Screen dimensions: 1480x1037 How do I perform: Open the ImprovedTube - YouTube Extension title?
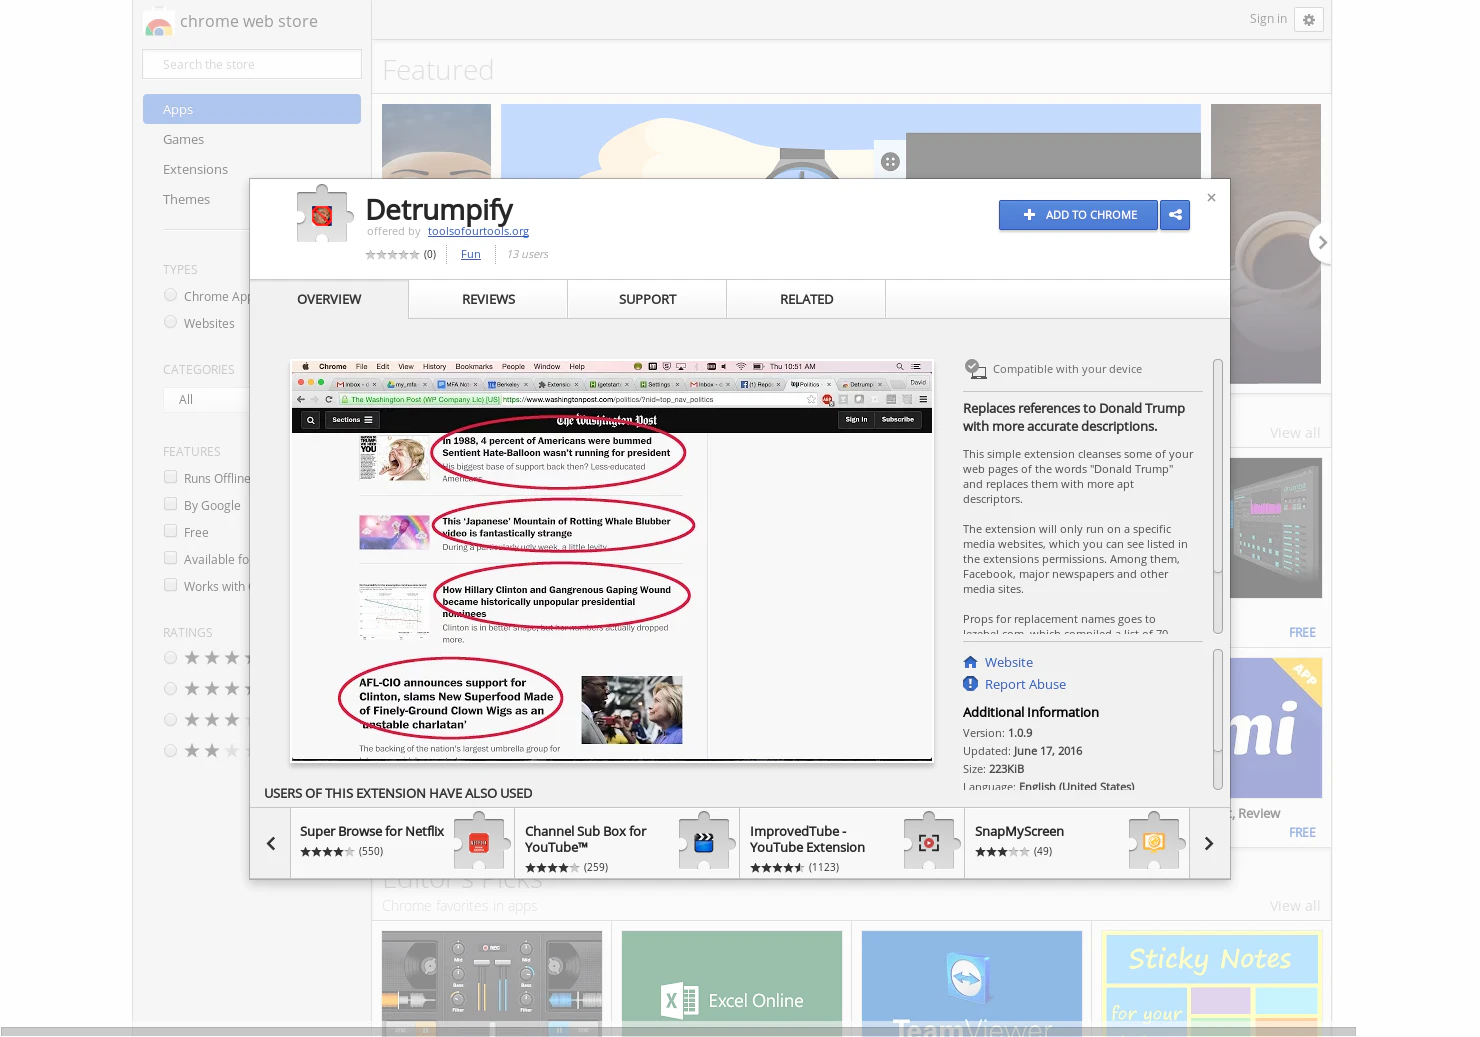coord(807,839)
